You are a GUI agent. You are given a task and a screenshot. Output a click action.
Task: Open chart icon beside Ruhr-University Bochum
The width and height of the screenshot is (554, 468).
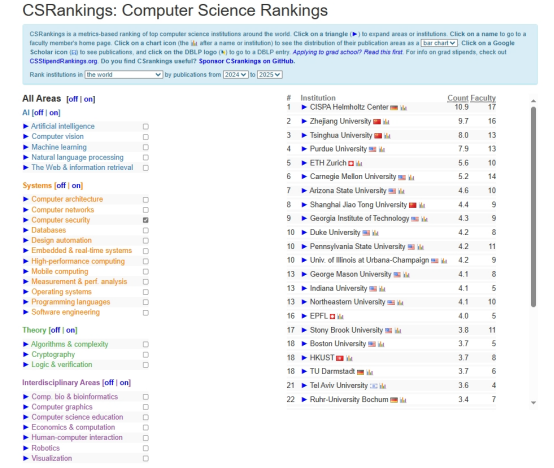point(403,400)
